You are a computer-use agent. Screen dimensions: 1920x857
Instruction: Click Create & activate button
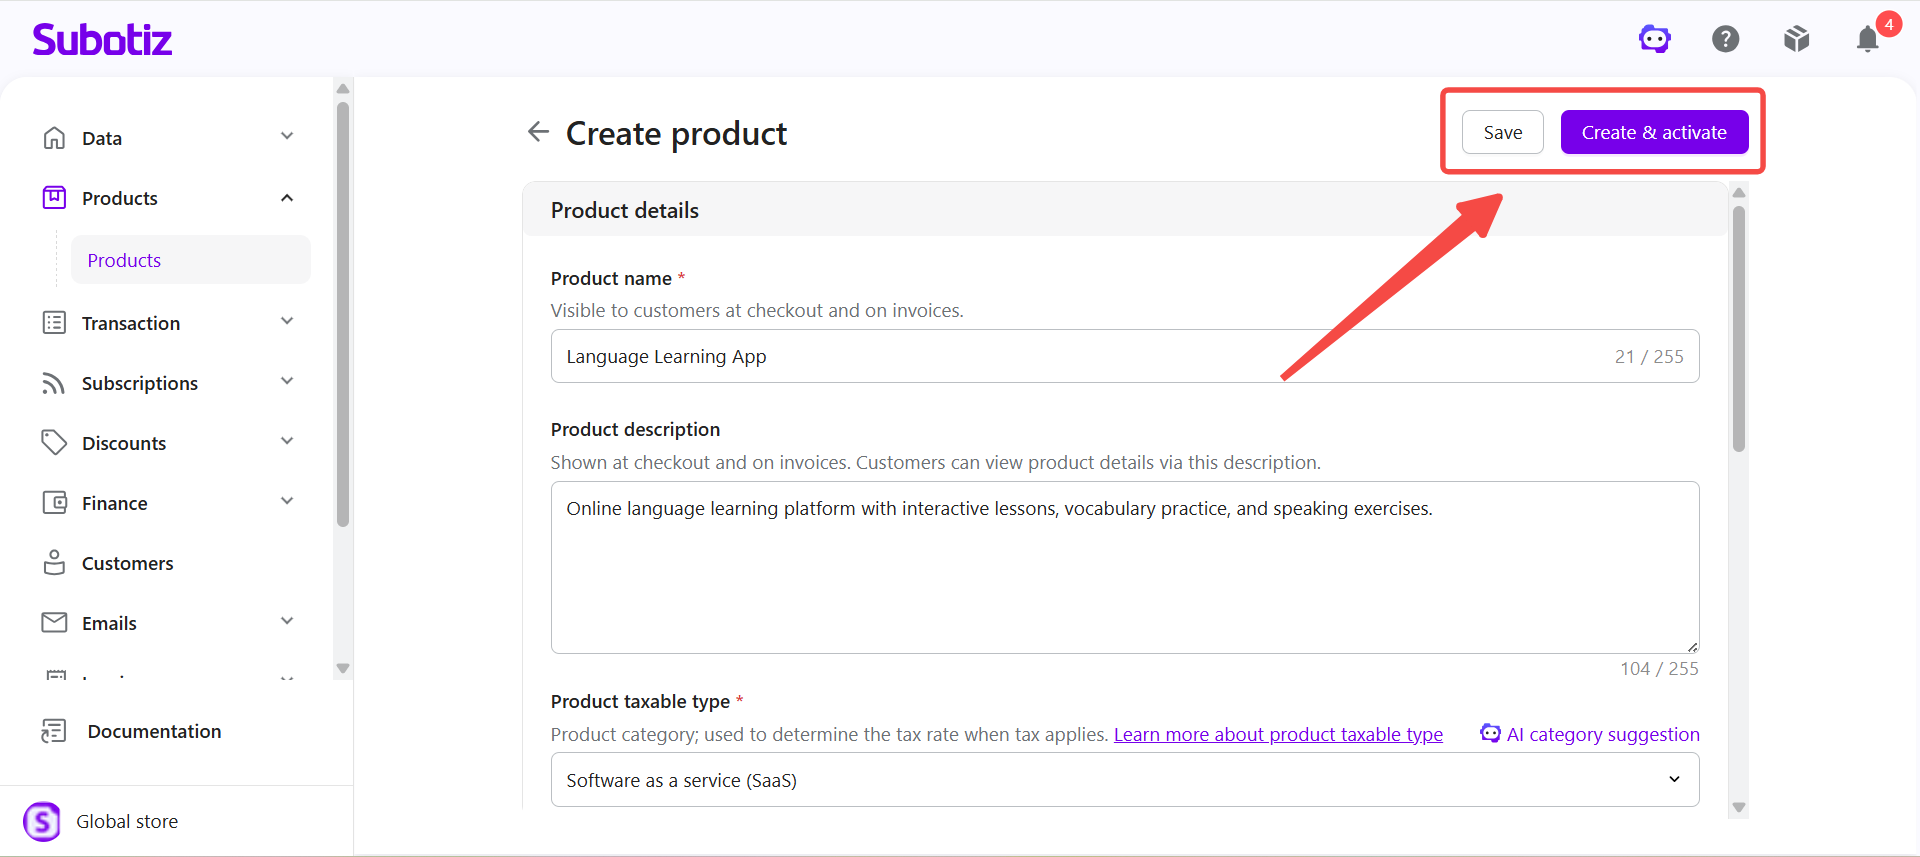pos(1654,132)
